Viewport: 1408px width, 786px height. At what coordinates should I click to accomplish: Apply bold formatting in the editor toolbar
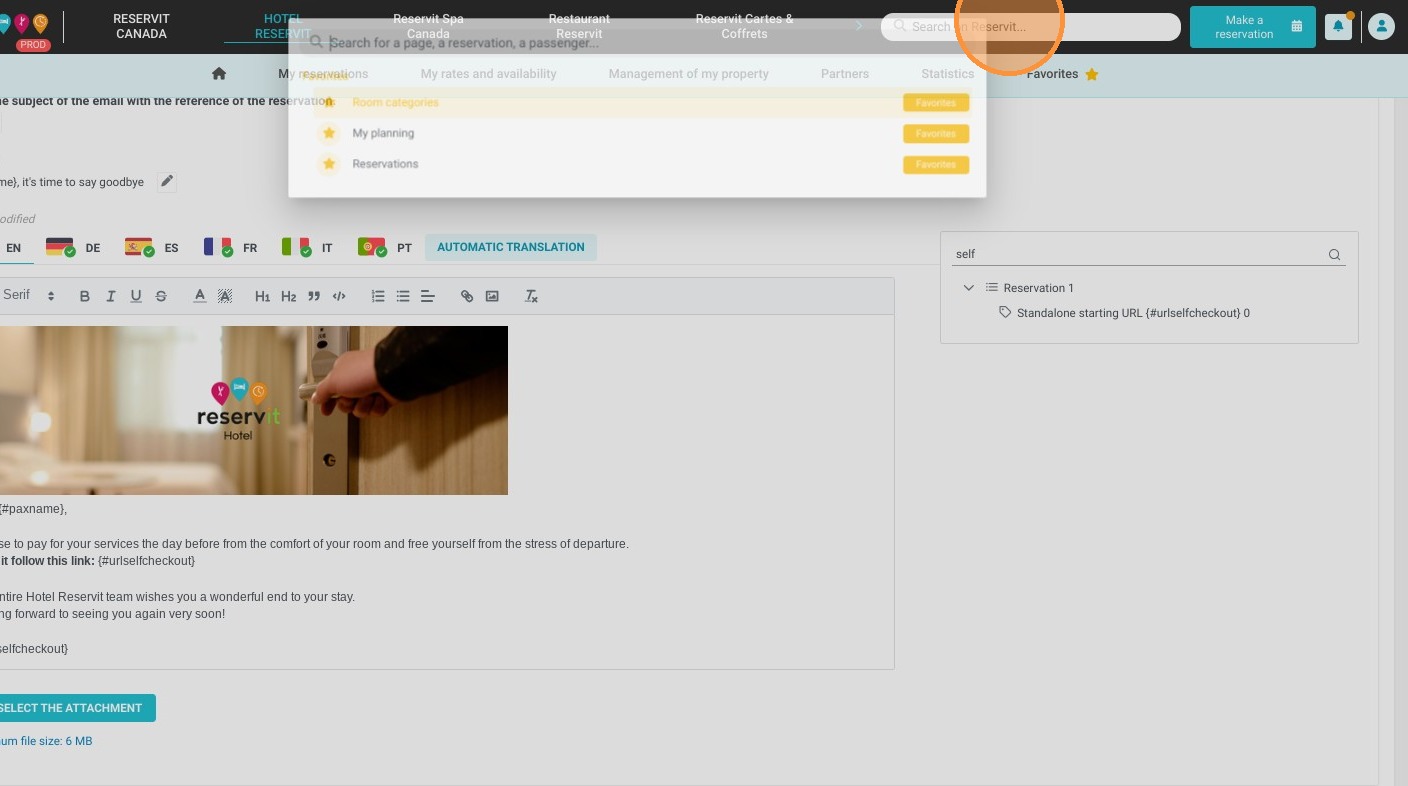(x=85, y=296)
